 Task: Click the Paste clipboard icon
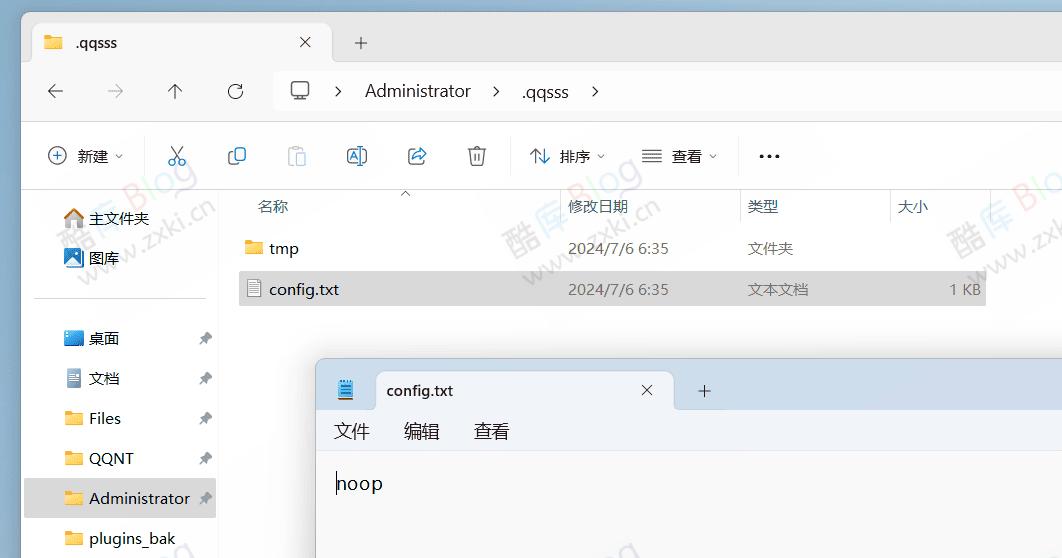click(x=297, y=156)
